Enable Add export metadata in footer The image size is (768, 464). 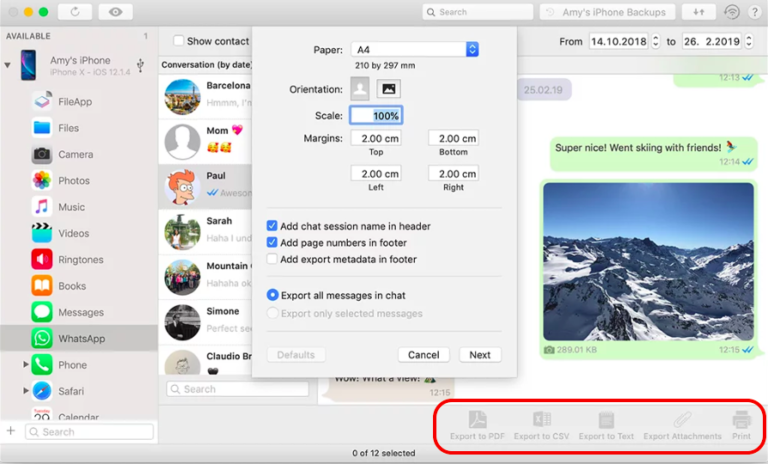[273, 259]
